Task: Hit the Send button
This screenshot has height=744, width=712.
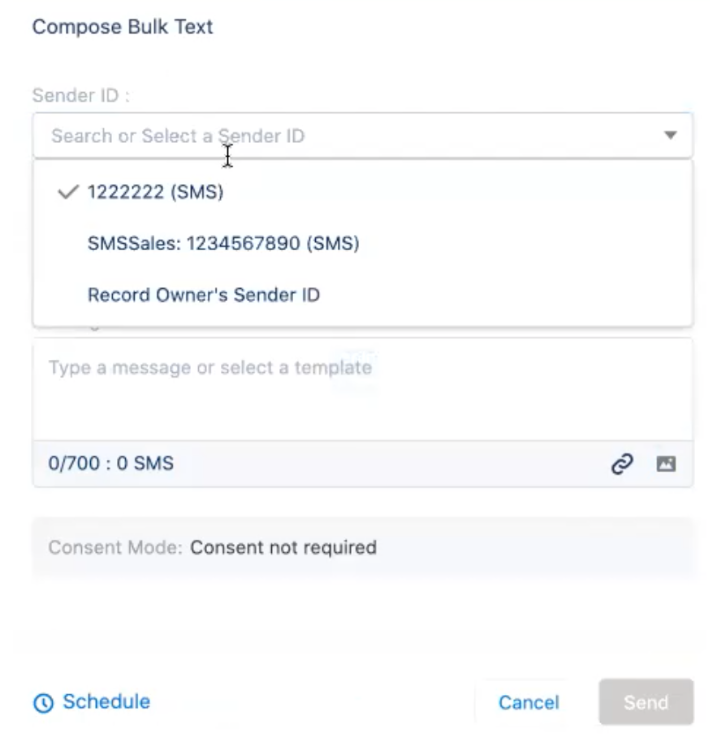Action: click(646, 702)
